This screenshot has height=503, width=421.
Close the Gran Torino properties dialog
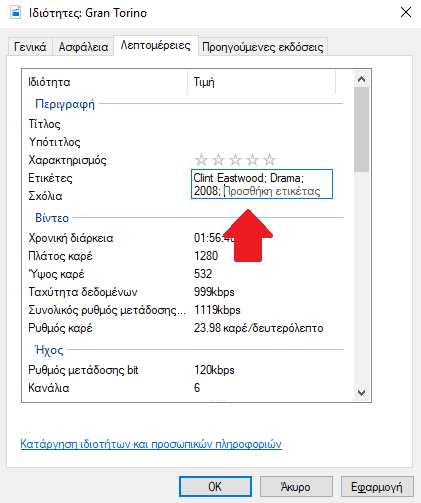click(406, 13)
